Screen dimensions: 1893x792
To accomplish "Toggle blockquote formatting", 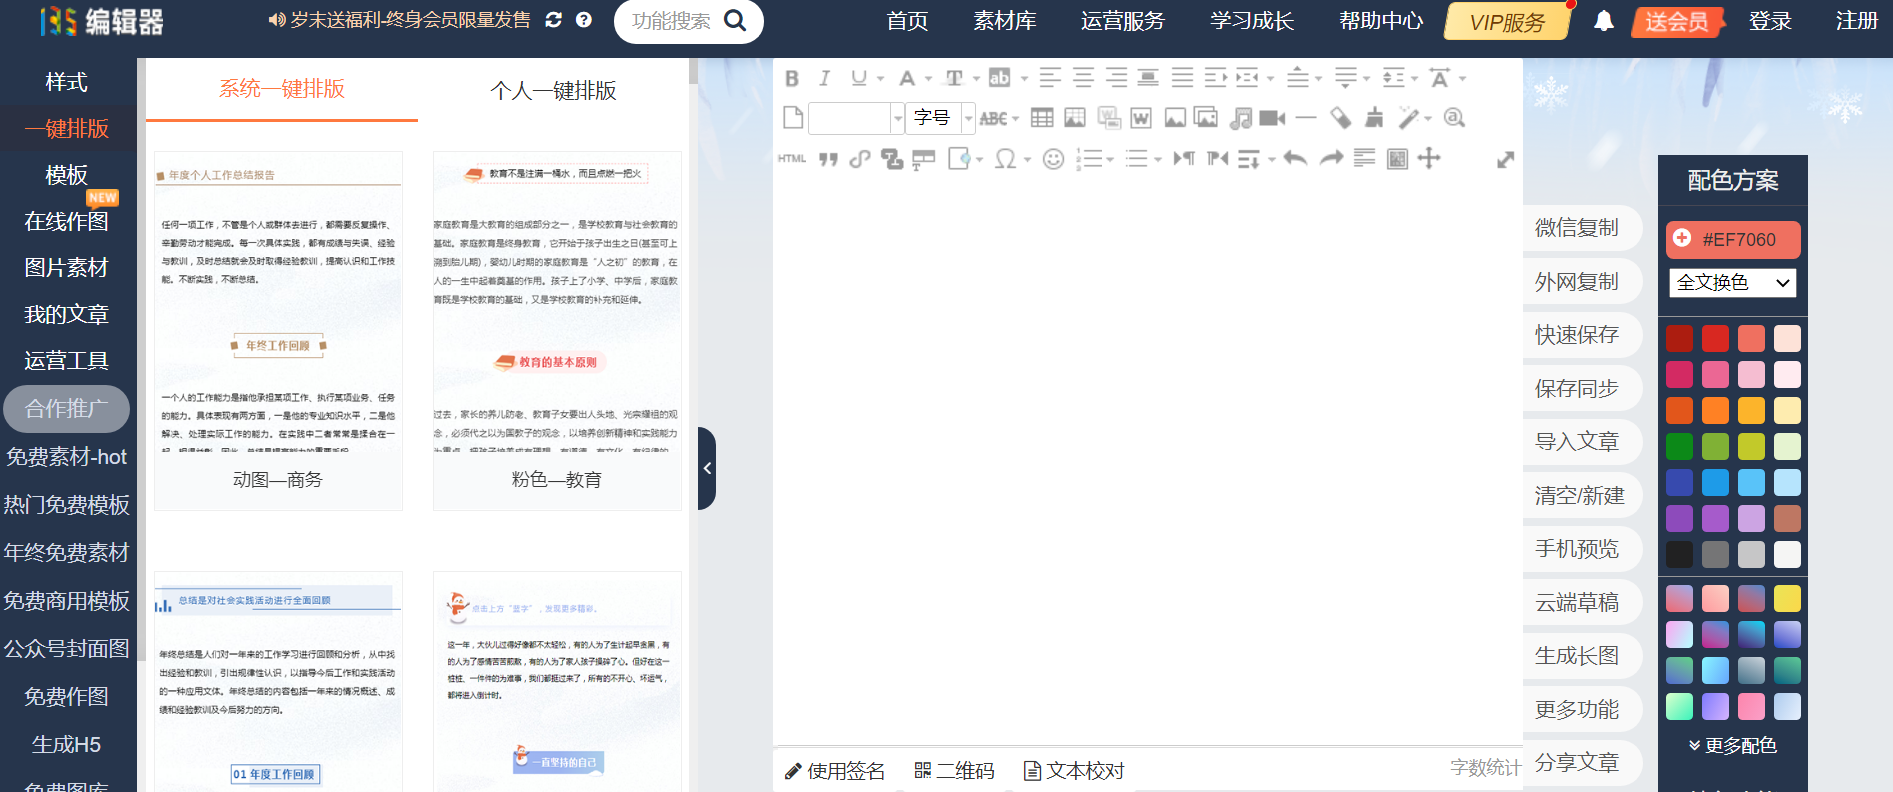I will (828, 159).
